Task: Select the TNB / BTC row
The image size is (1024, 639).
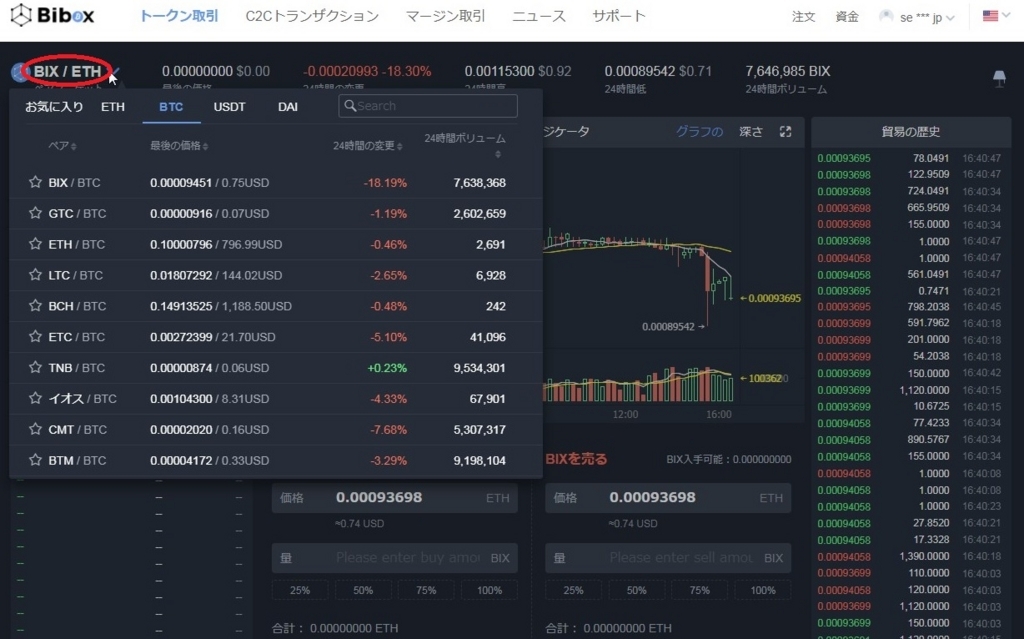Action: tap(276, 368)
